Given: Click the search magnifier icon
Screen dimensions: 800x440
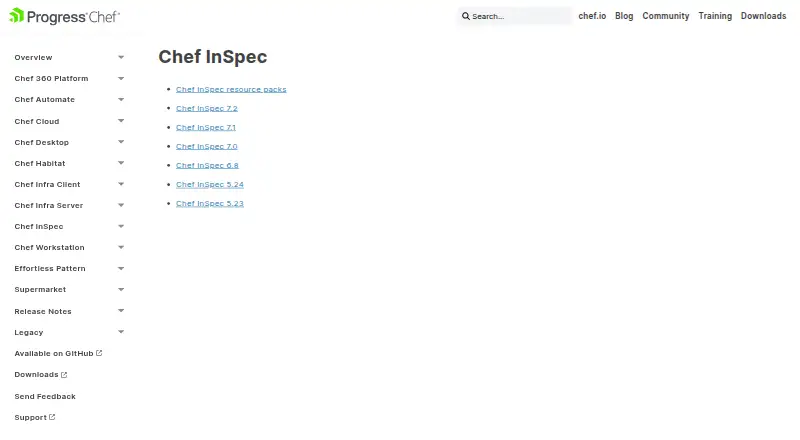Looking at the screenshot, I should [x=466, y=16].
